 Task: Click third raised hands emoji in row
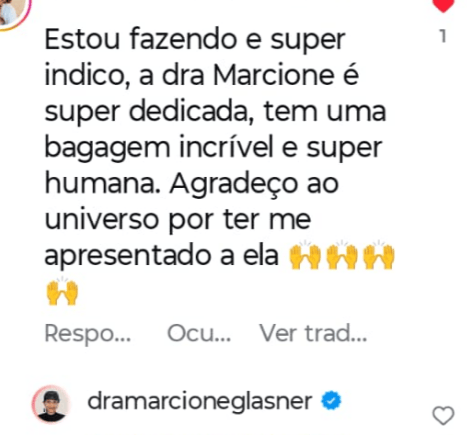coord(379,254)
